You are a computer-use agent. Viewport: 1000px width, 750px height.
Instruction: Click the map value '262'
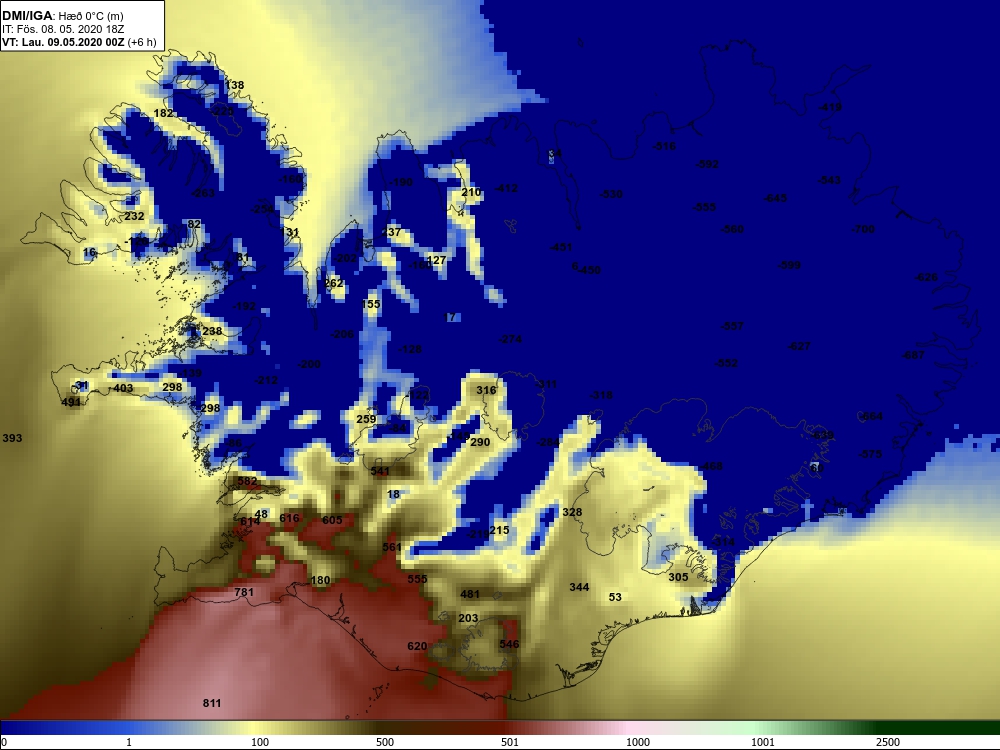point(334,283)
